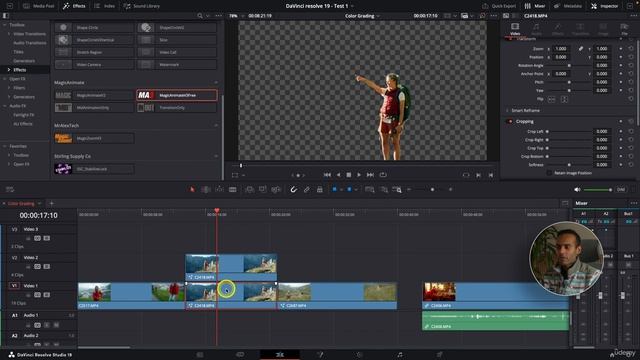640x360 pixels.
Task: Add keyframe for Rotation Angle
Action: (x=621, y=65)
